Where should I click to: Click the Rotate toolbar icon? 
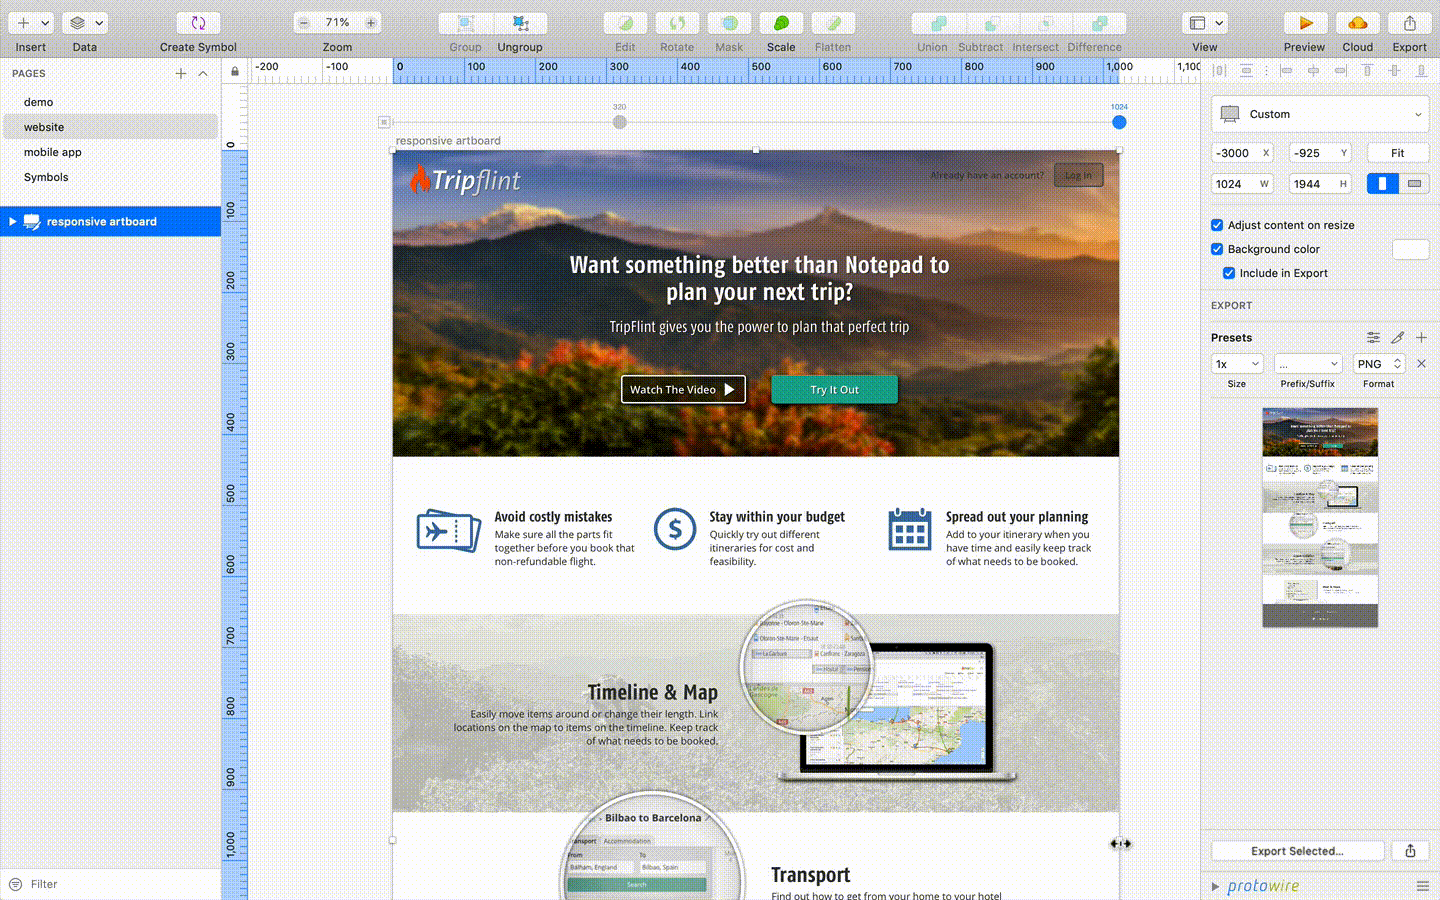point(677,23)
